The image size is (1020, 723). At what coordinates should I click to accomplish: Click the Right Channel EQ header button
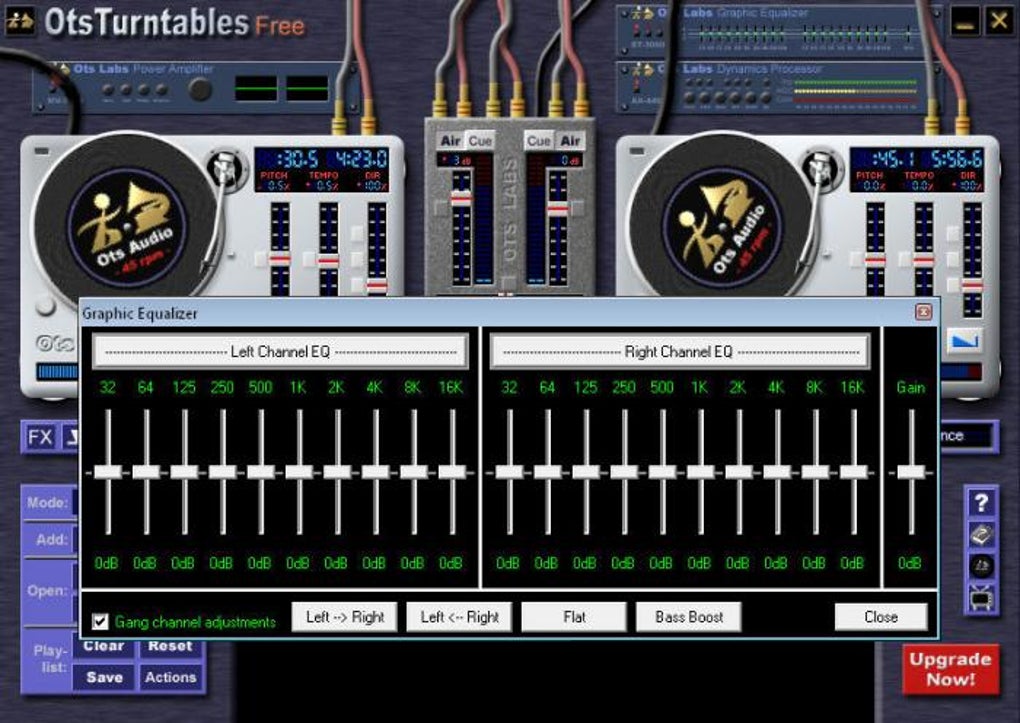tap(680, 352)
